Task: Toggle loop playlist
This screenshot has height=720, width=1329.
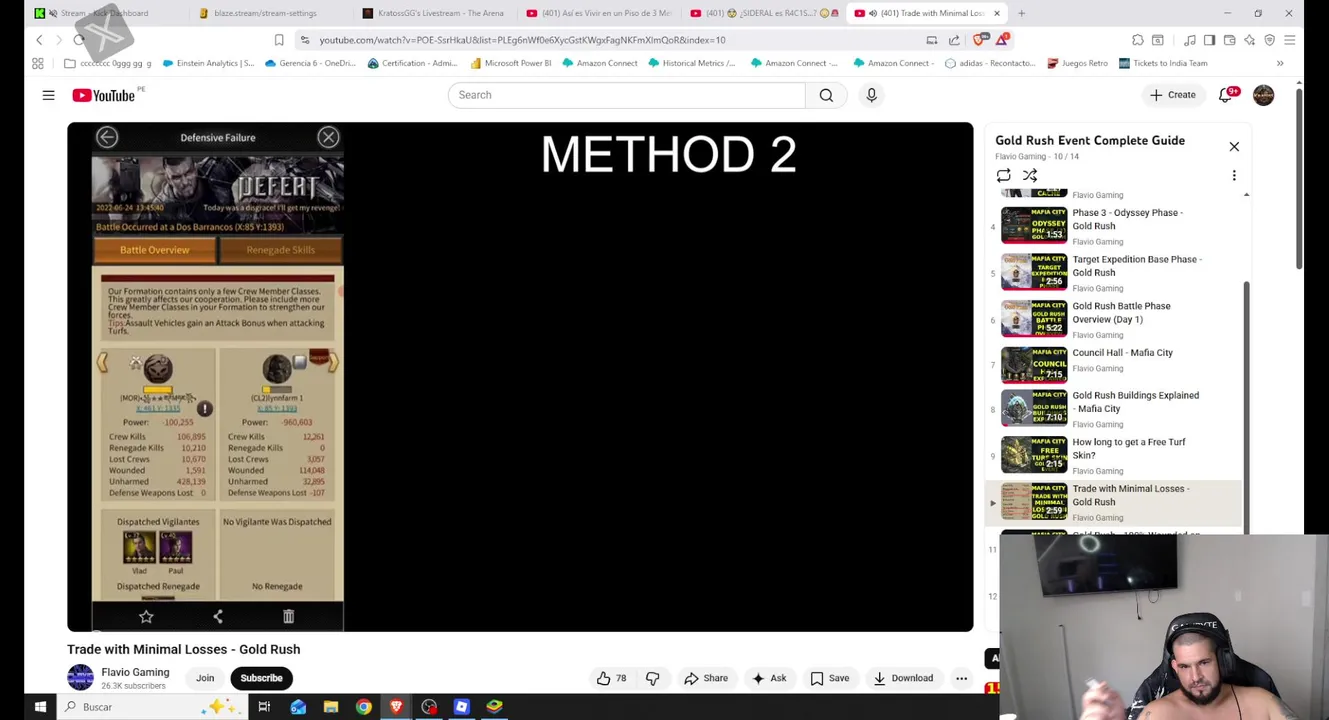Action: [x=1003, y=176]
